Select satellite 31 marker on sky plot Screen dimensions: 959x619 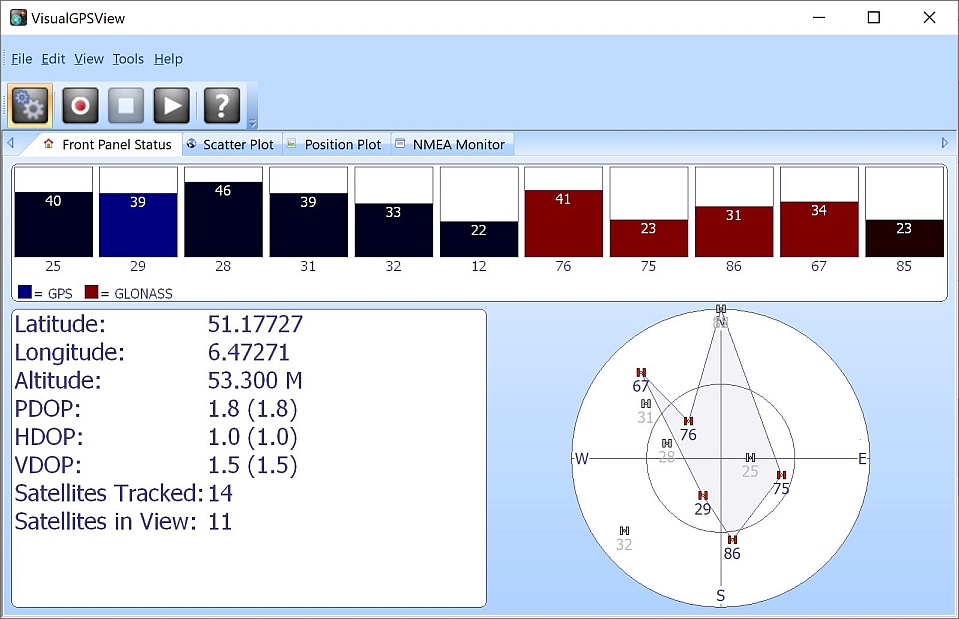[645, 404]
